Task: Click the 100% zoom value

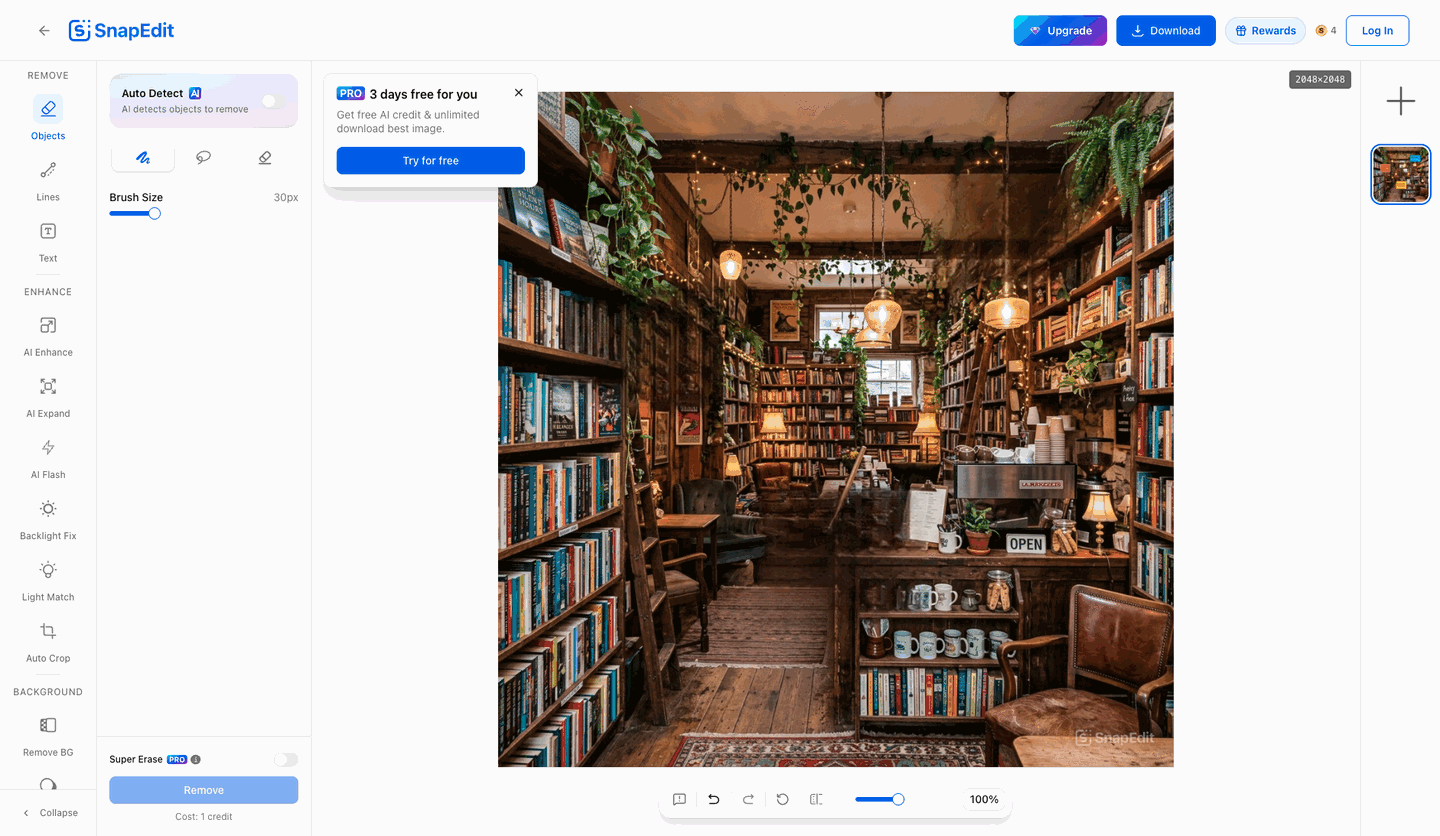Action: (985, 799)
